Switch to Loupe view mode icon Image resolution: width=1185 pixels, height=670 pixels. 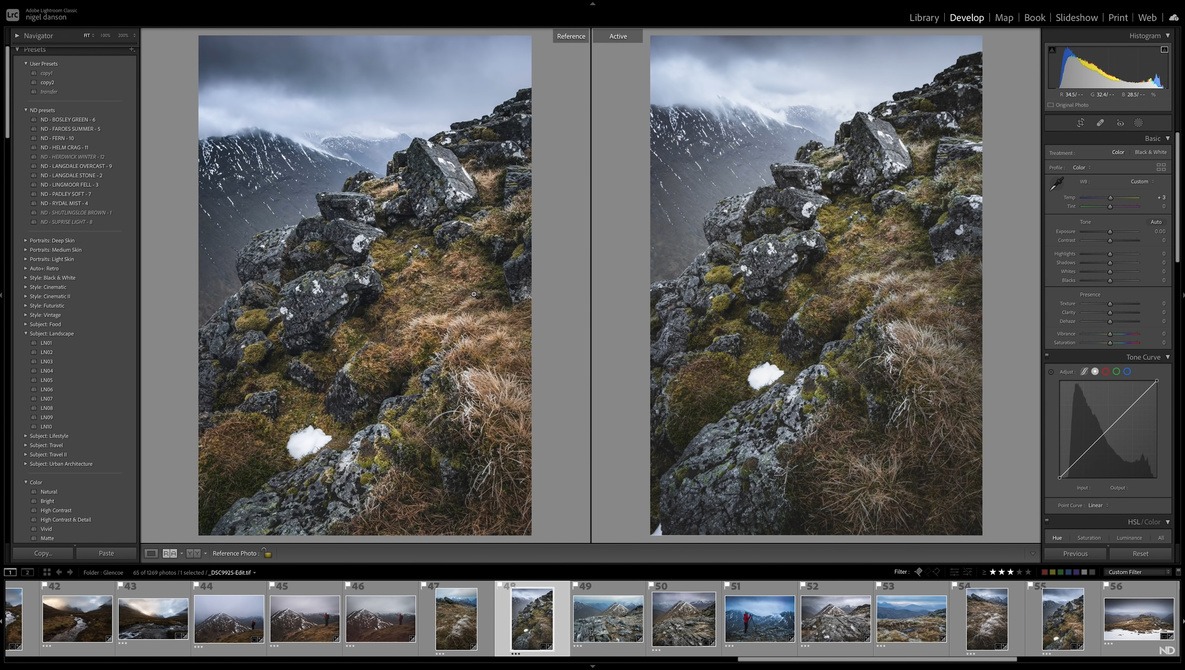[x=151, y=553]
